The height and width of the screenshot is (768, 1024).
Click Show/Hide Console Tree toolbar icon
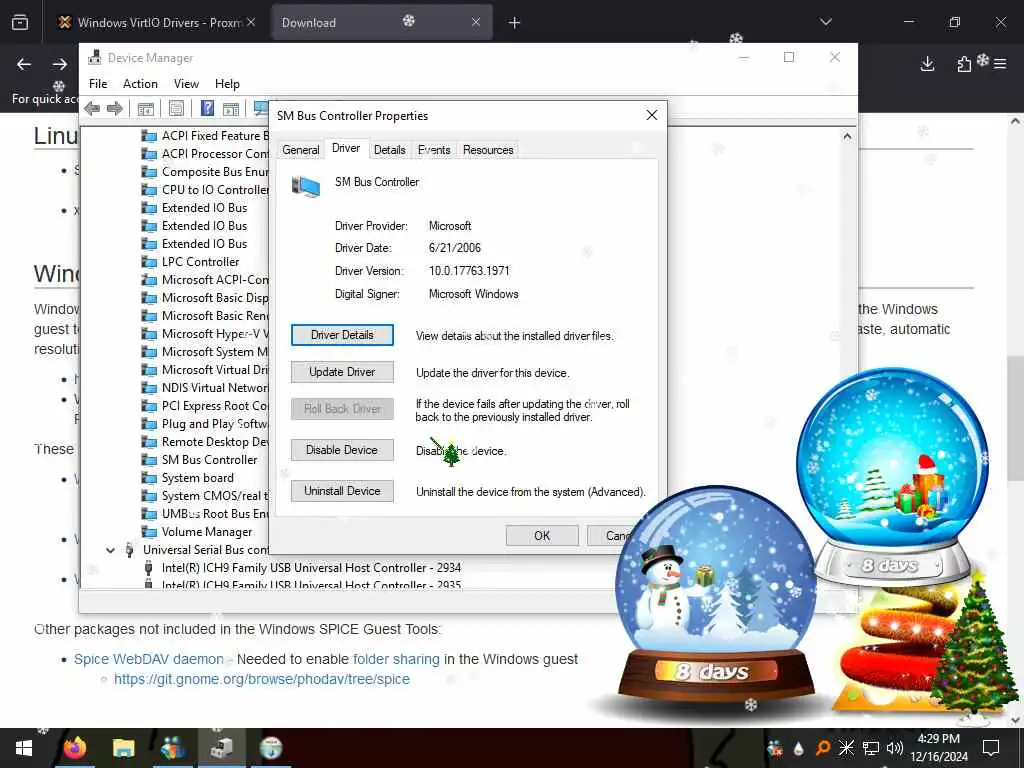click(x=146, y=108)
